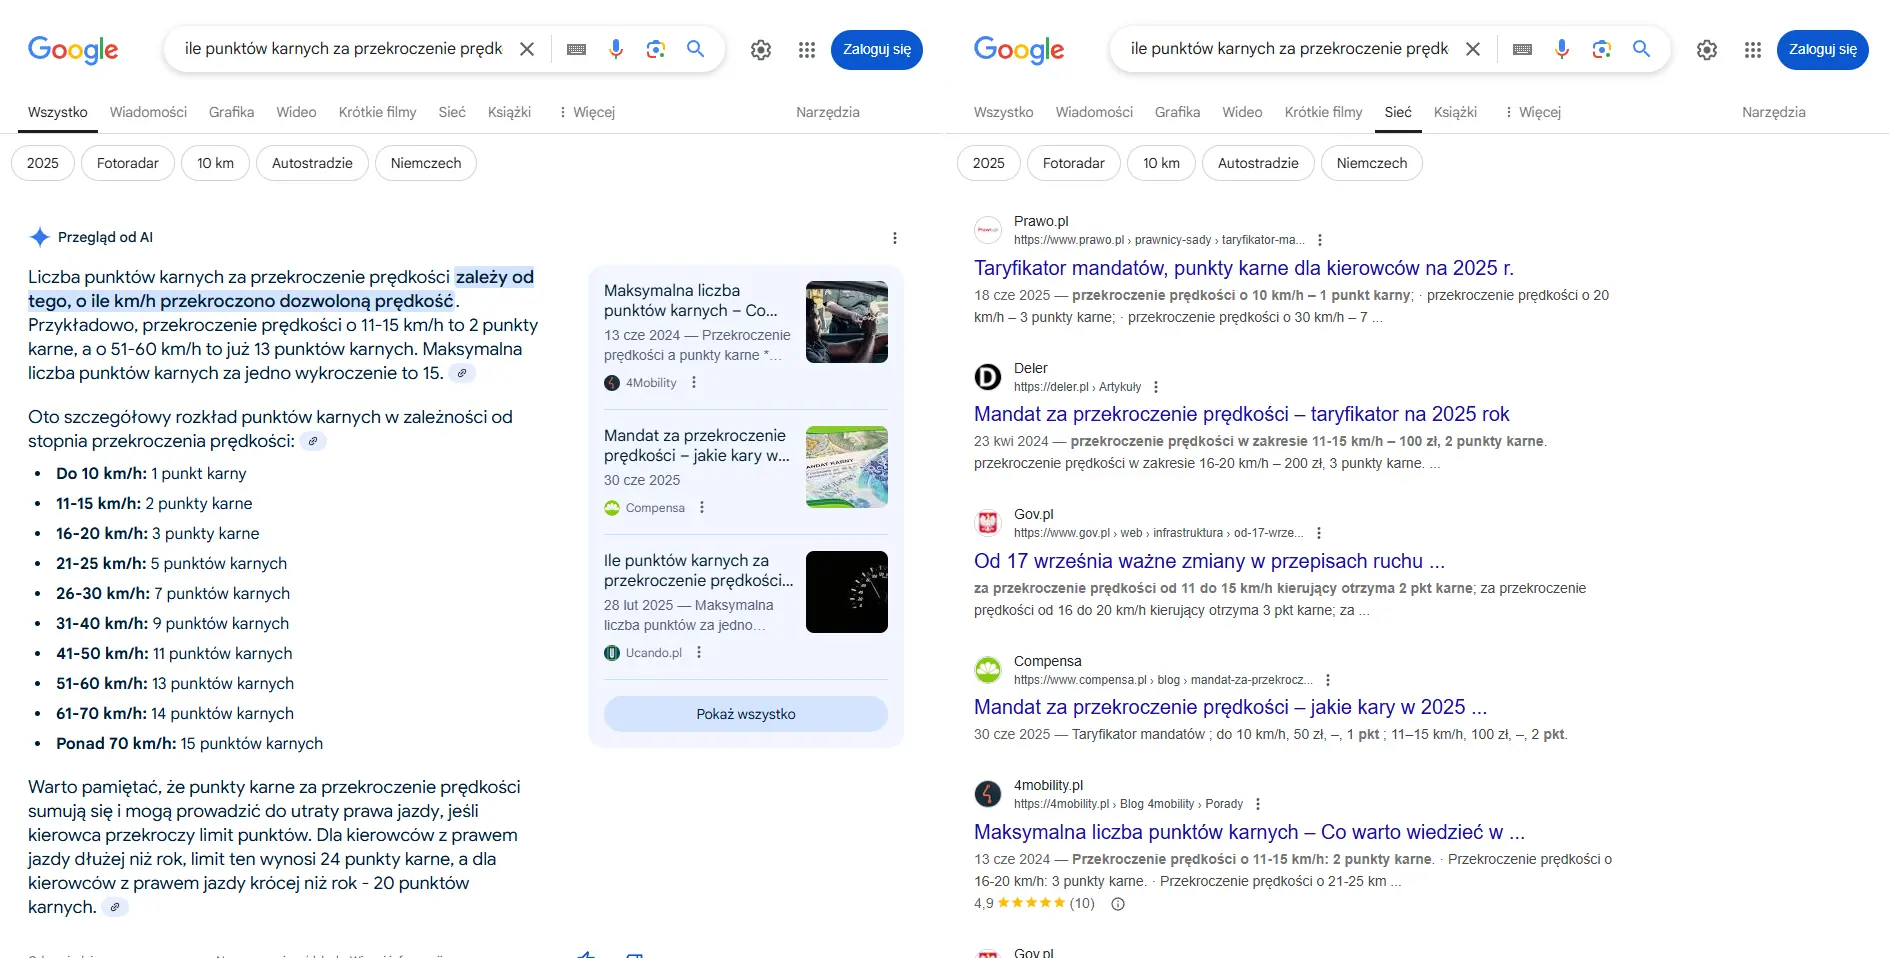Click 'Zaloguj się' in left window

click(877, 50)
